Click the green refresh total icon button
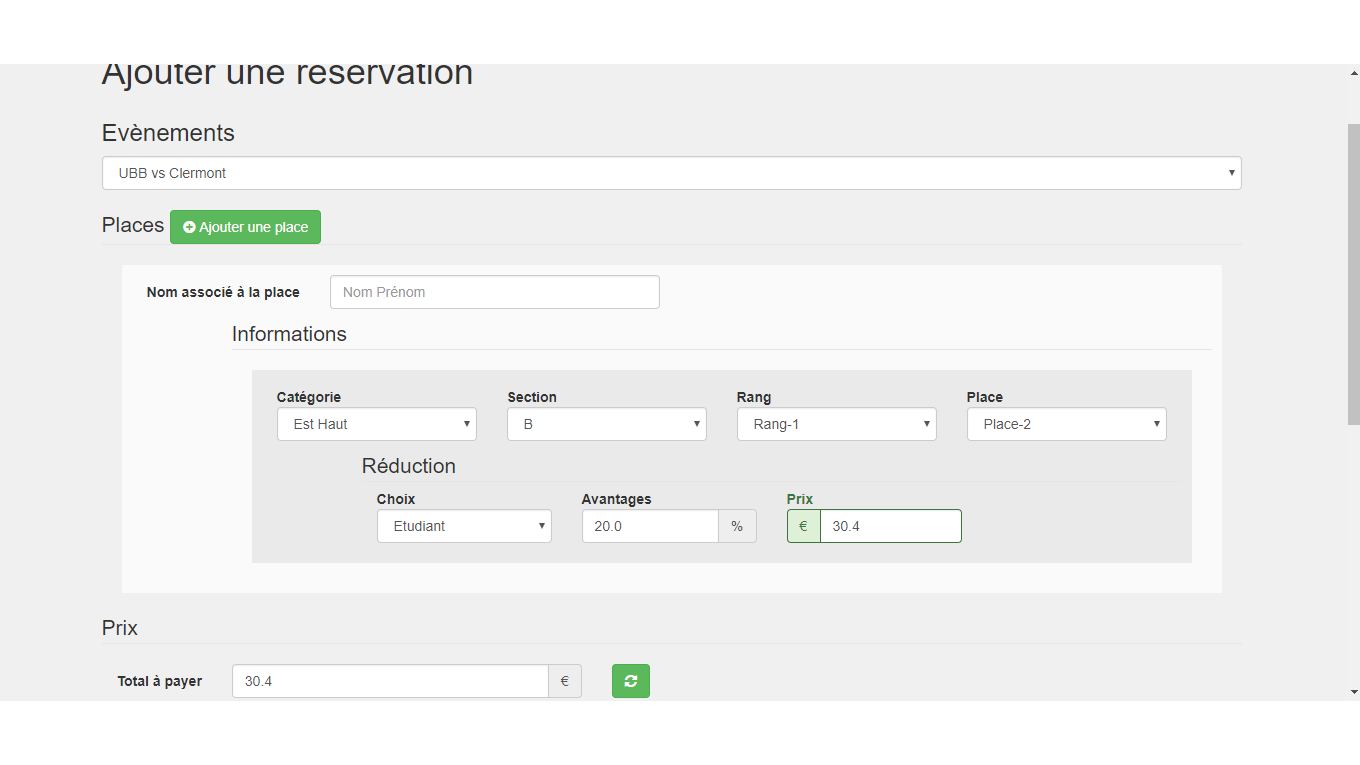 (630, 681)
